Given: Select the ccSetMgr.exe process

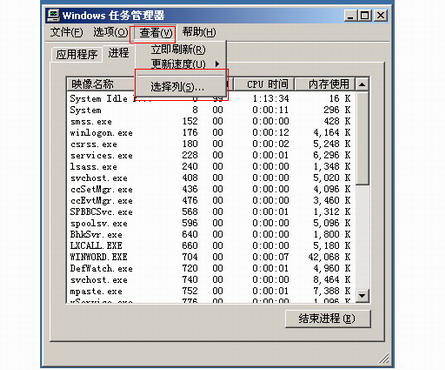Looking at the screenshot, I should (211, 189).
